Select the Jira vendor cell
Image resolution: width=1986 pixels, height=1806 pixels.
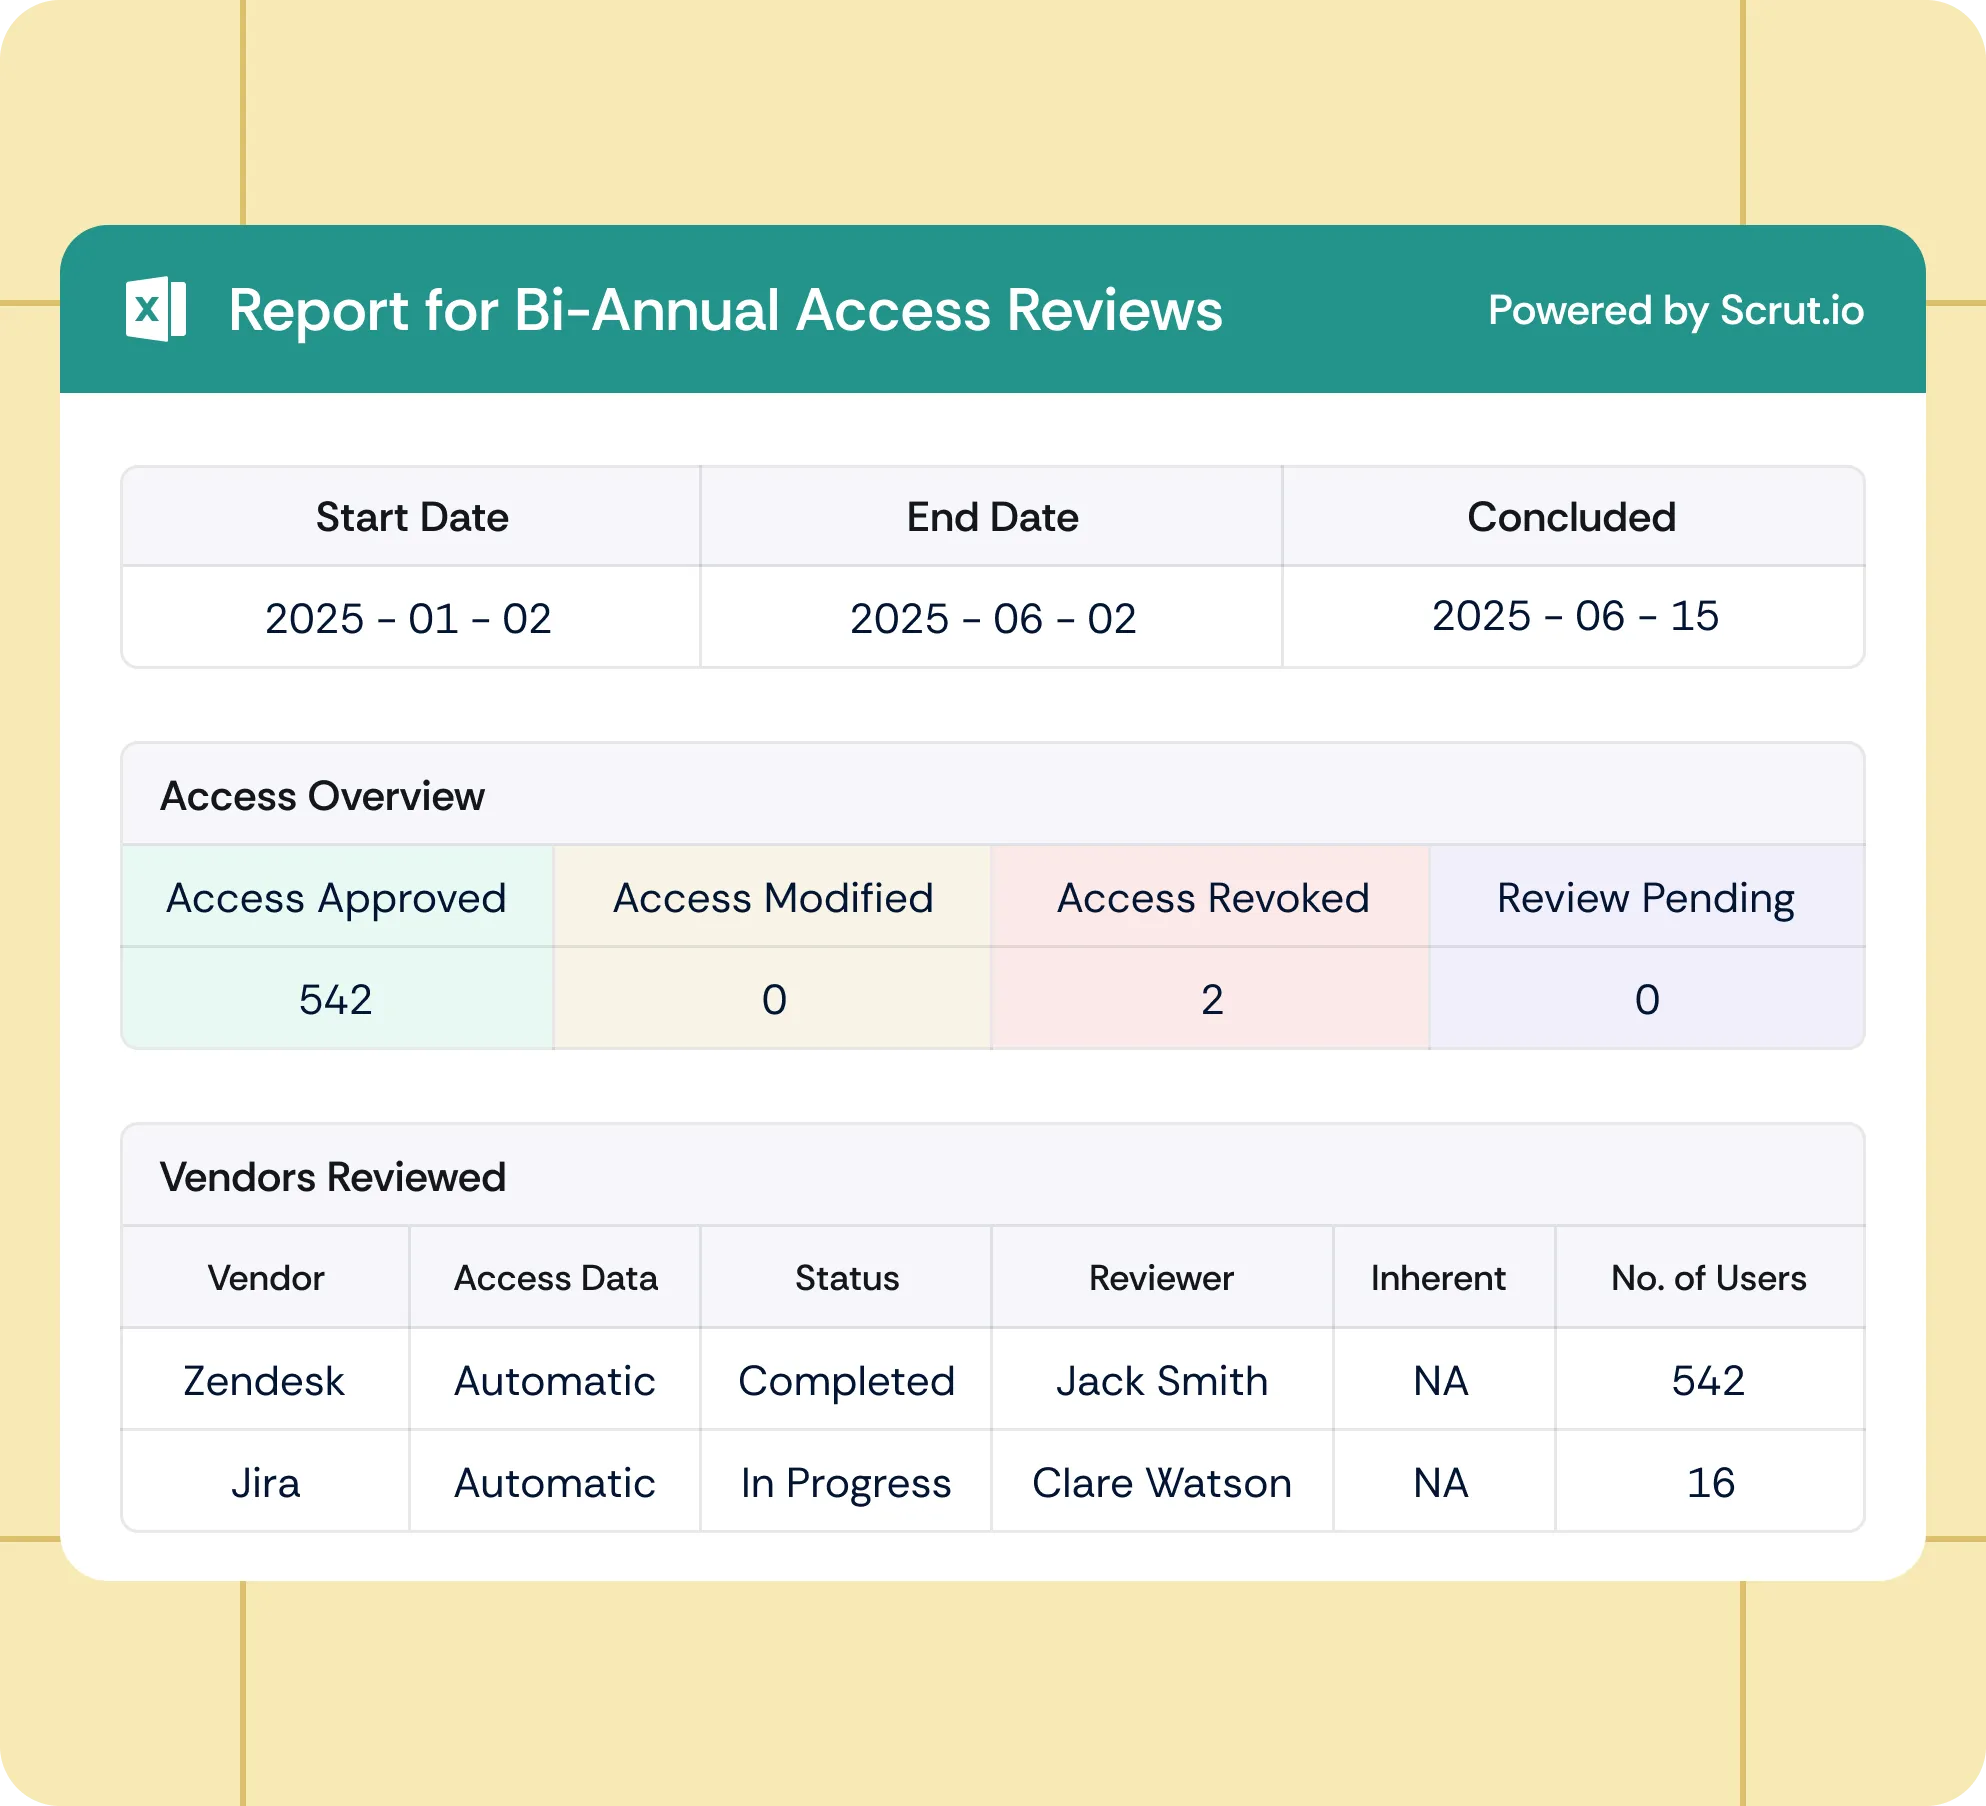pos(265,1483)
